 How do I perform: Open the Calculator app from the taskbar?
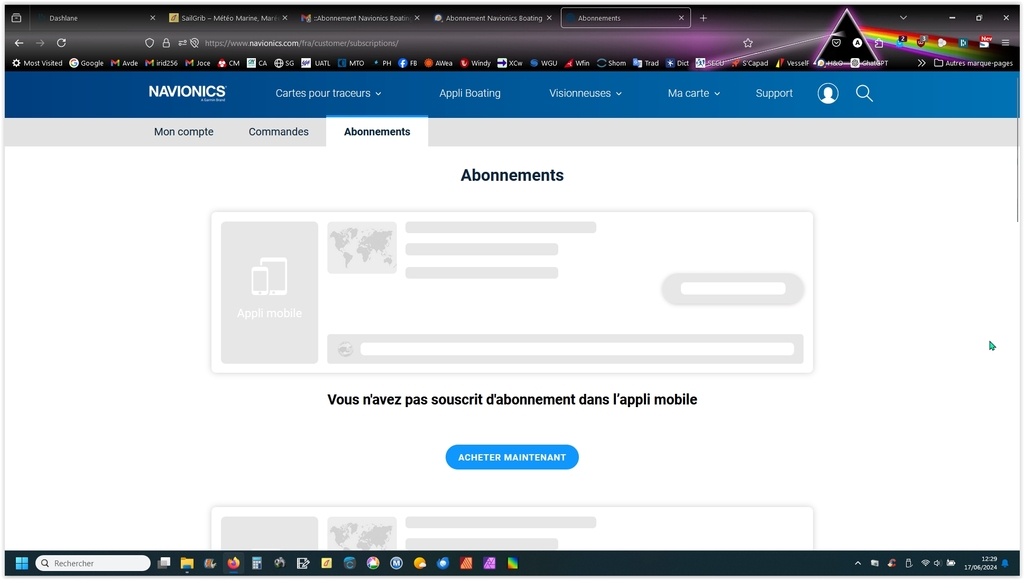pyautogui.click(x=257, y=563)
